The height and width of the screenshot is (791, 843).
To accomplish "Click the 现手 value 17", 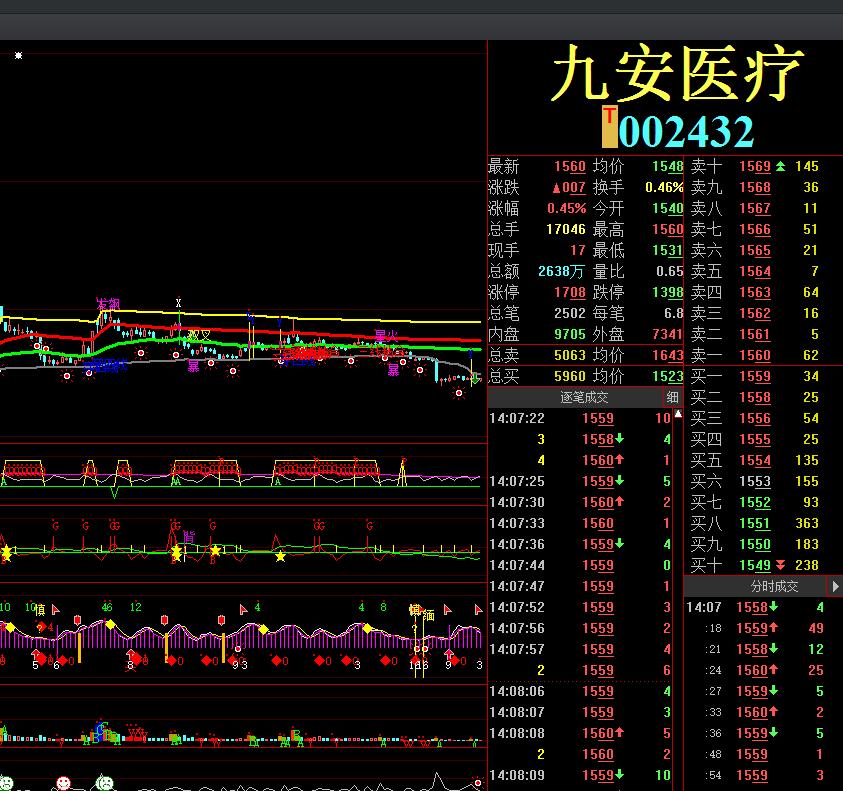I will pos(578,251).
